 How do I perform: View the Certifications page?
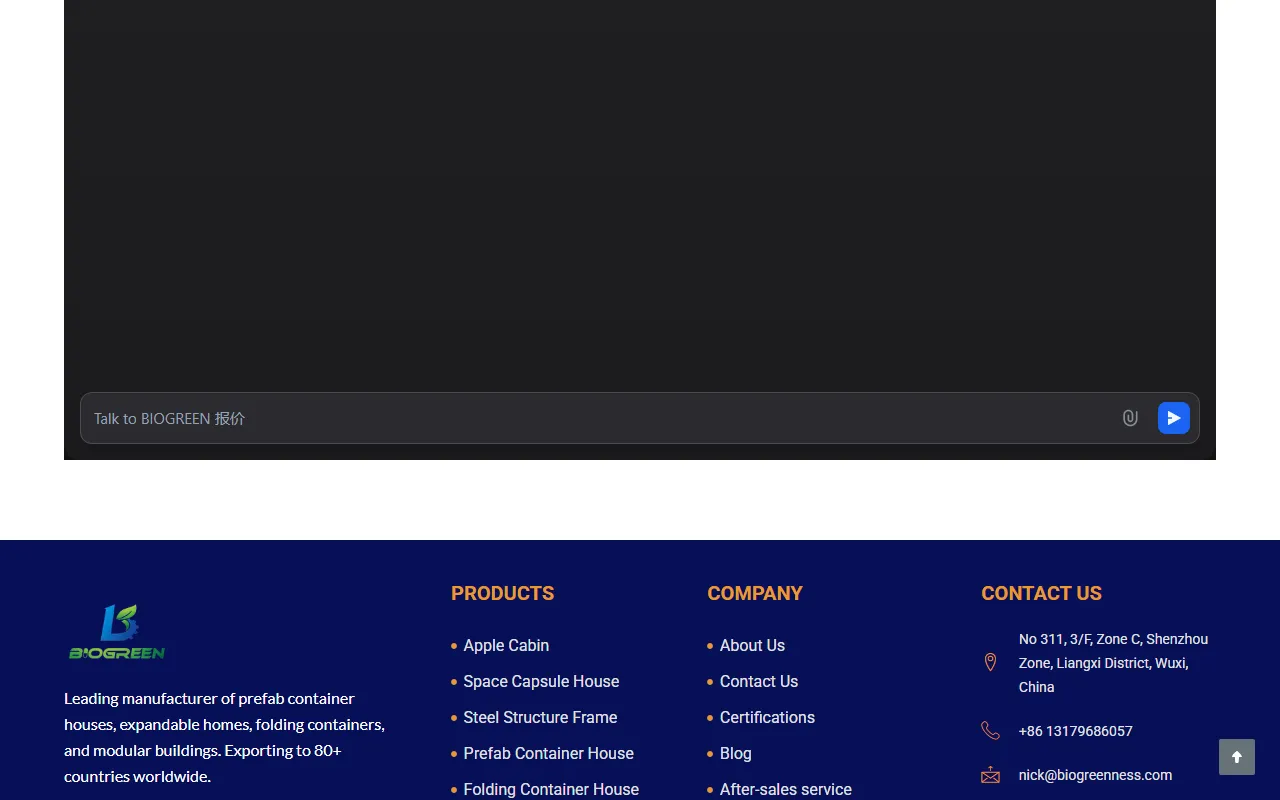coord(767,717)
